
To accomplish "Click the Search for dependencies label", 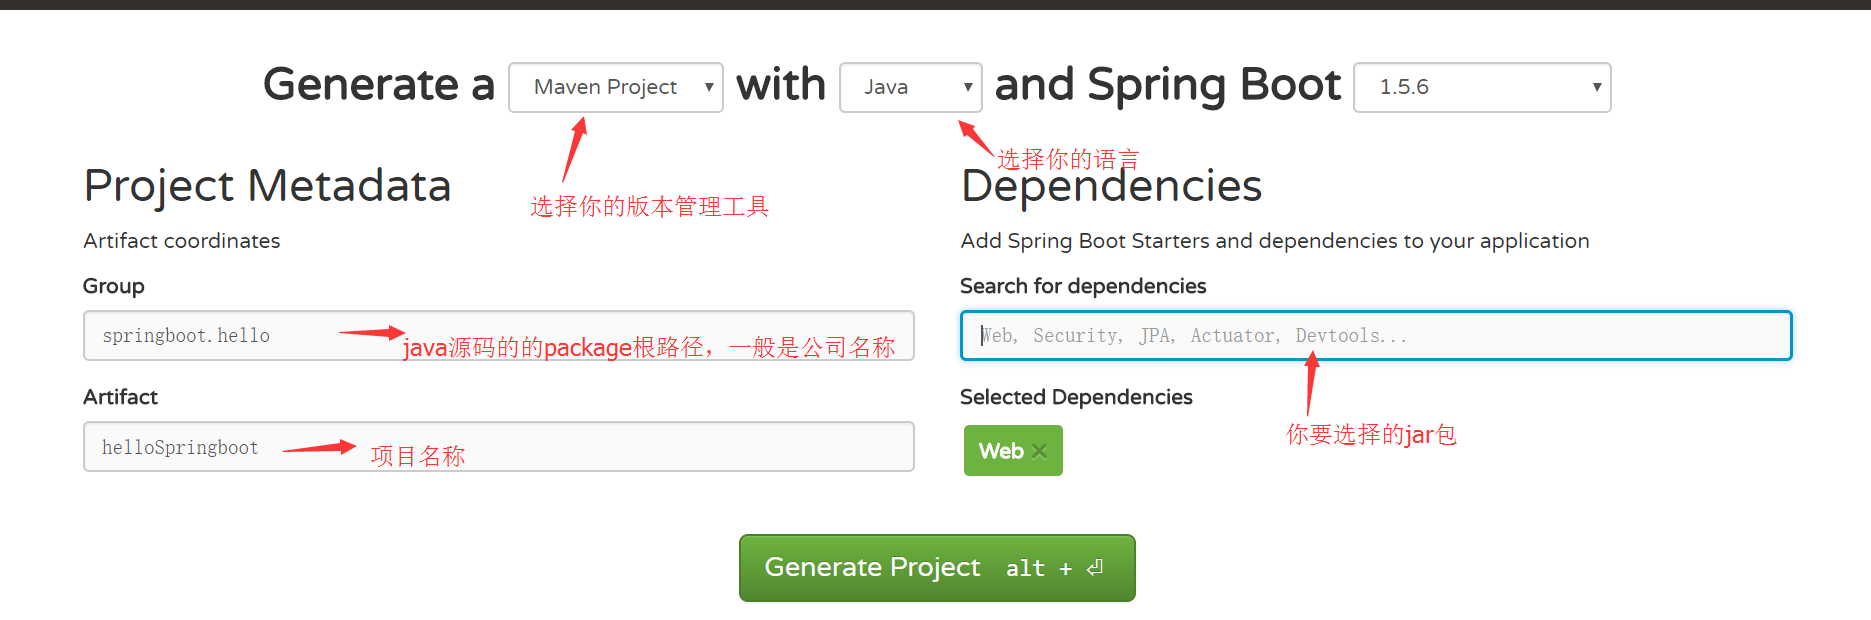I will click(x=1083, y=286).
